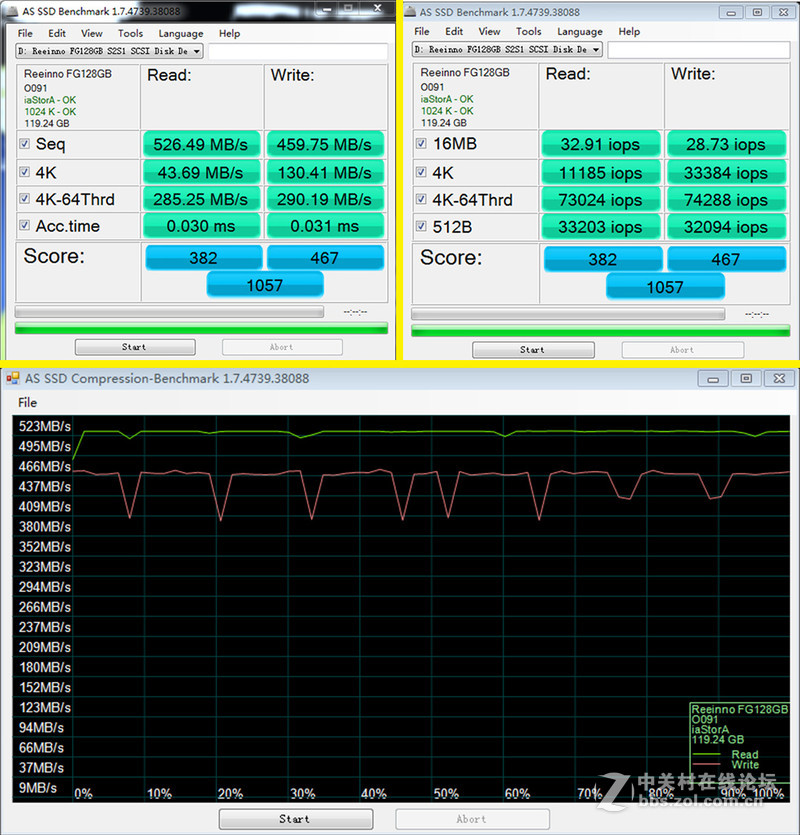Click 4K write result 33384 iops
Image resolution: width=800 pixels, height=835 pixels.
pos(726,173)
